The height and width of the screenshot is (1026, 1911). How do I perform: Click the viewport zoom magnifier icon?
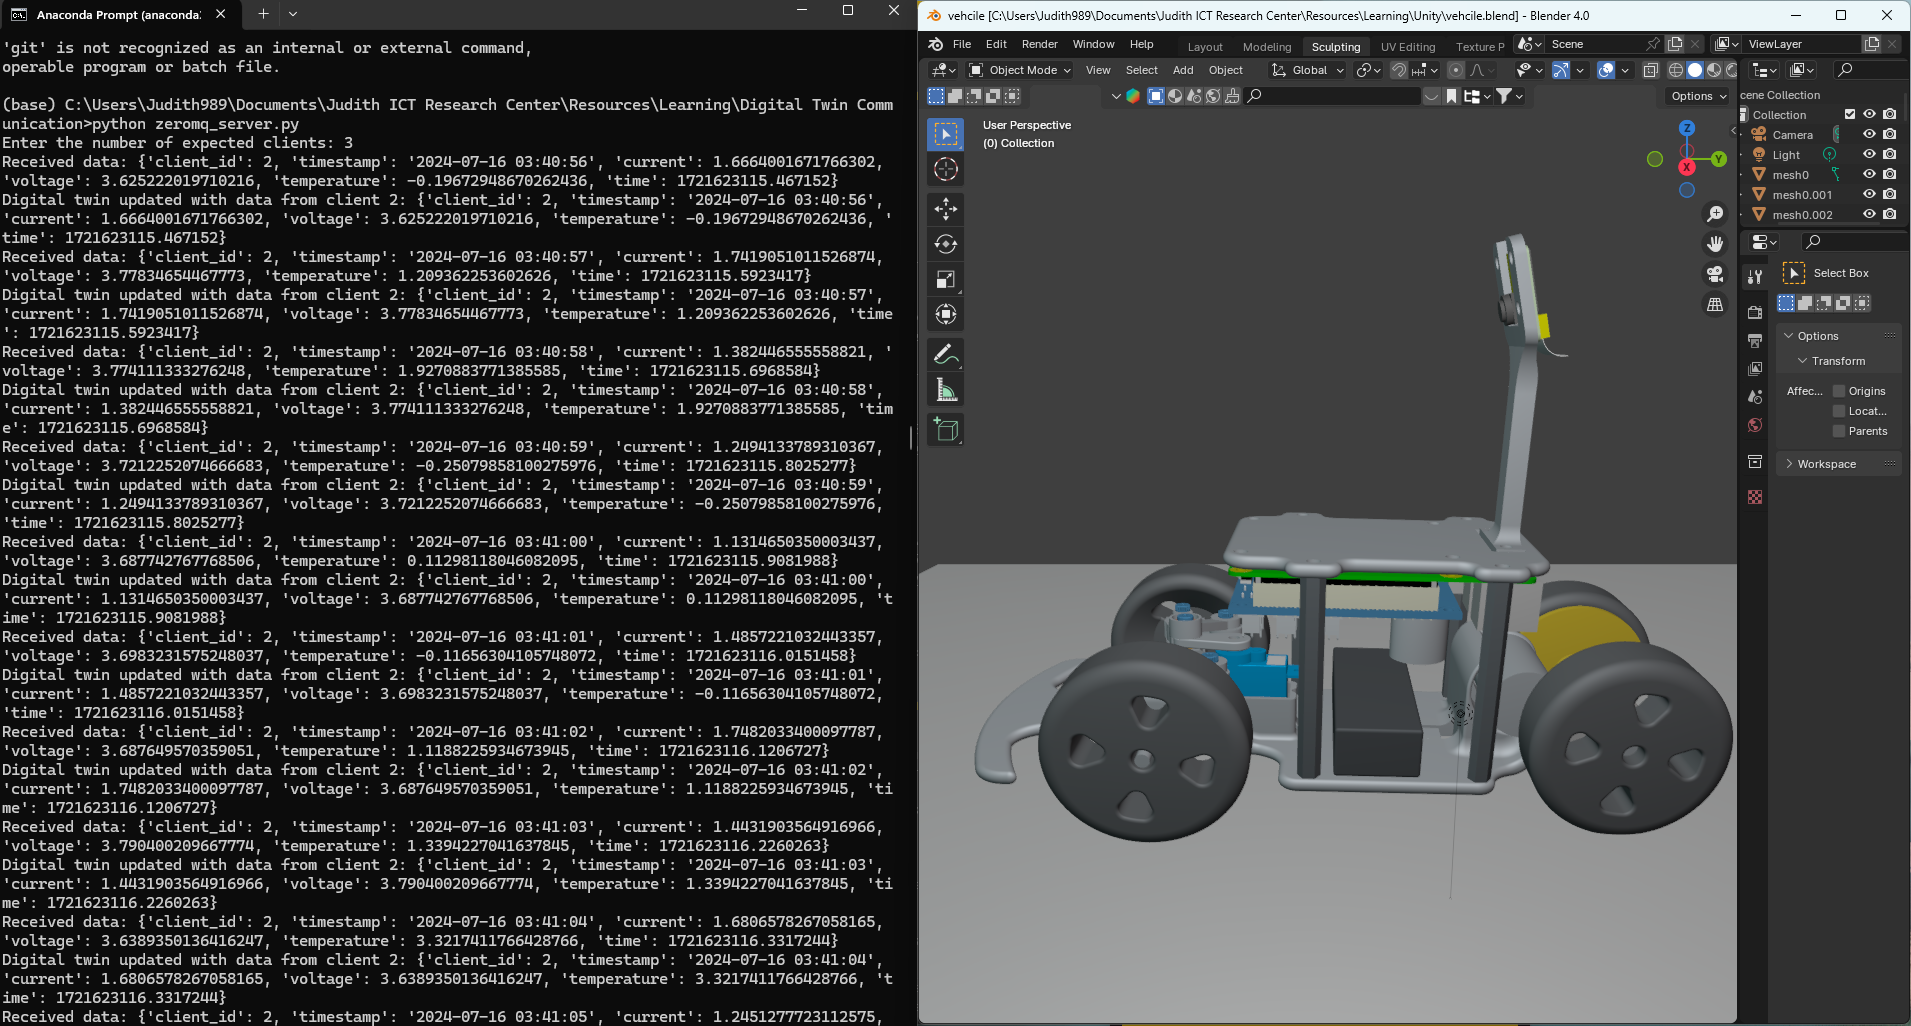click(x=1715, y=214)
